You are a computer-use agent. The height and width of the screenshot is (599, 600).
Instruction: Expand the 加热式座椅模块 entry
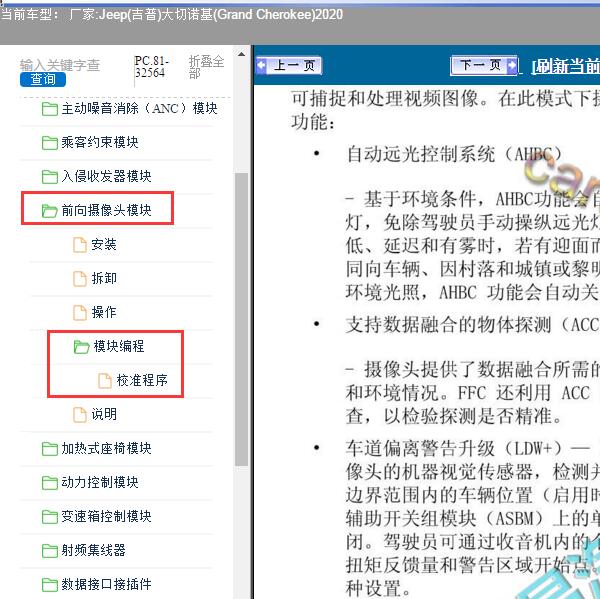coord(106,448)
